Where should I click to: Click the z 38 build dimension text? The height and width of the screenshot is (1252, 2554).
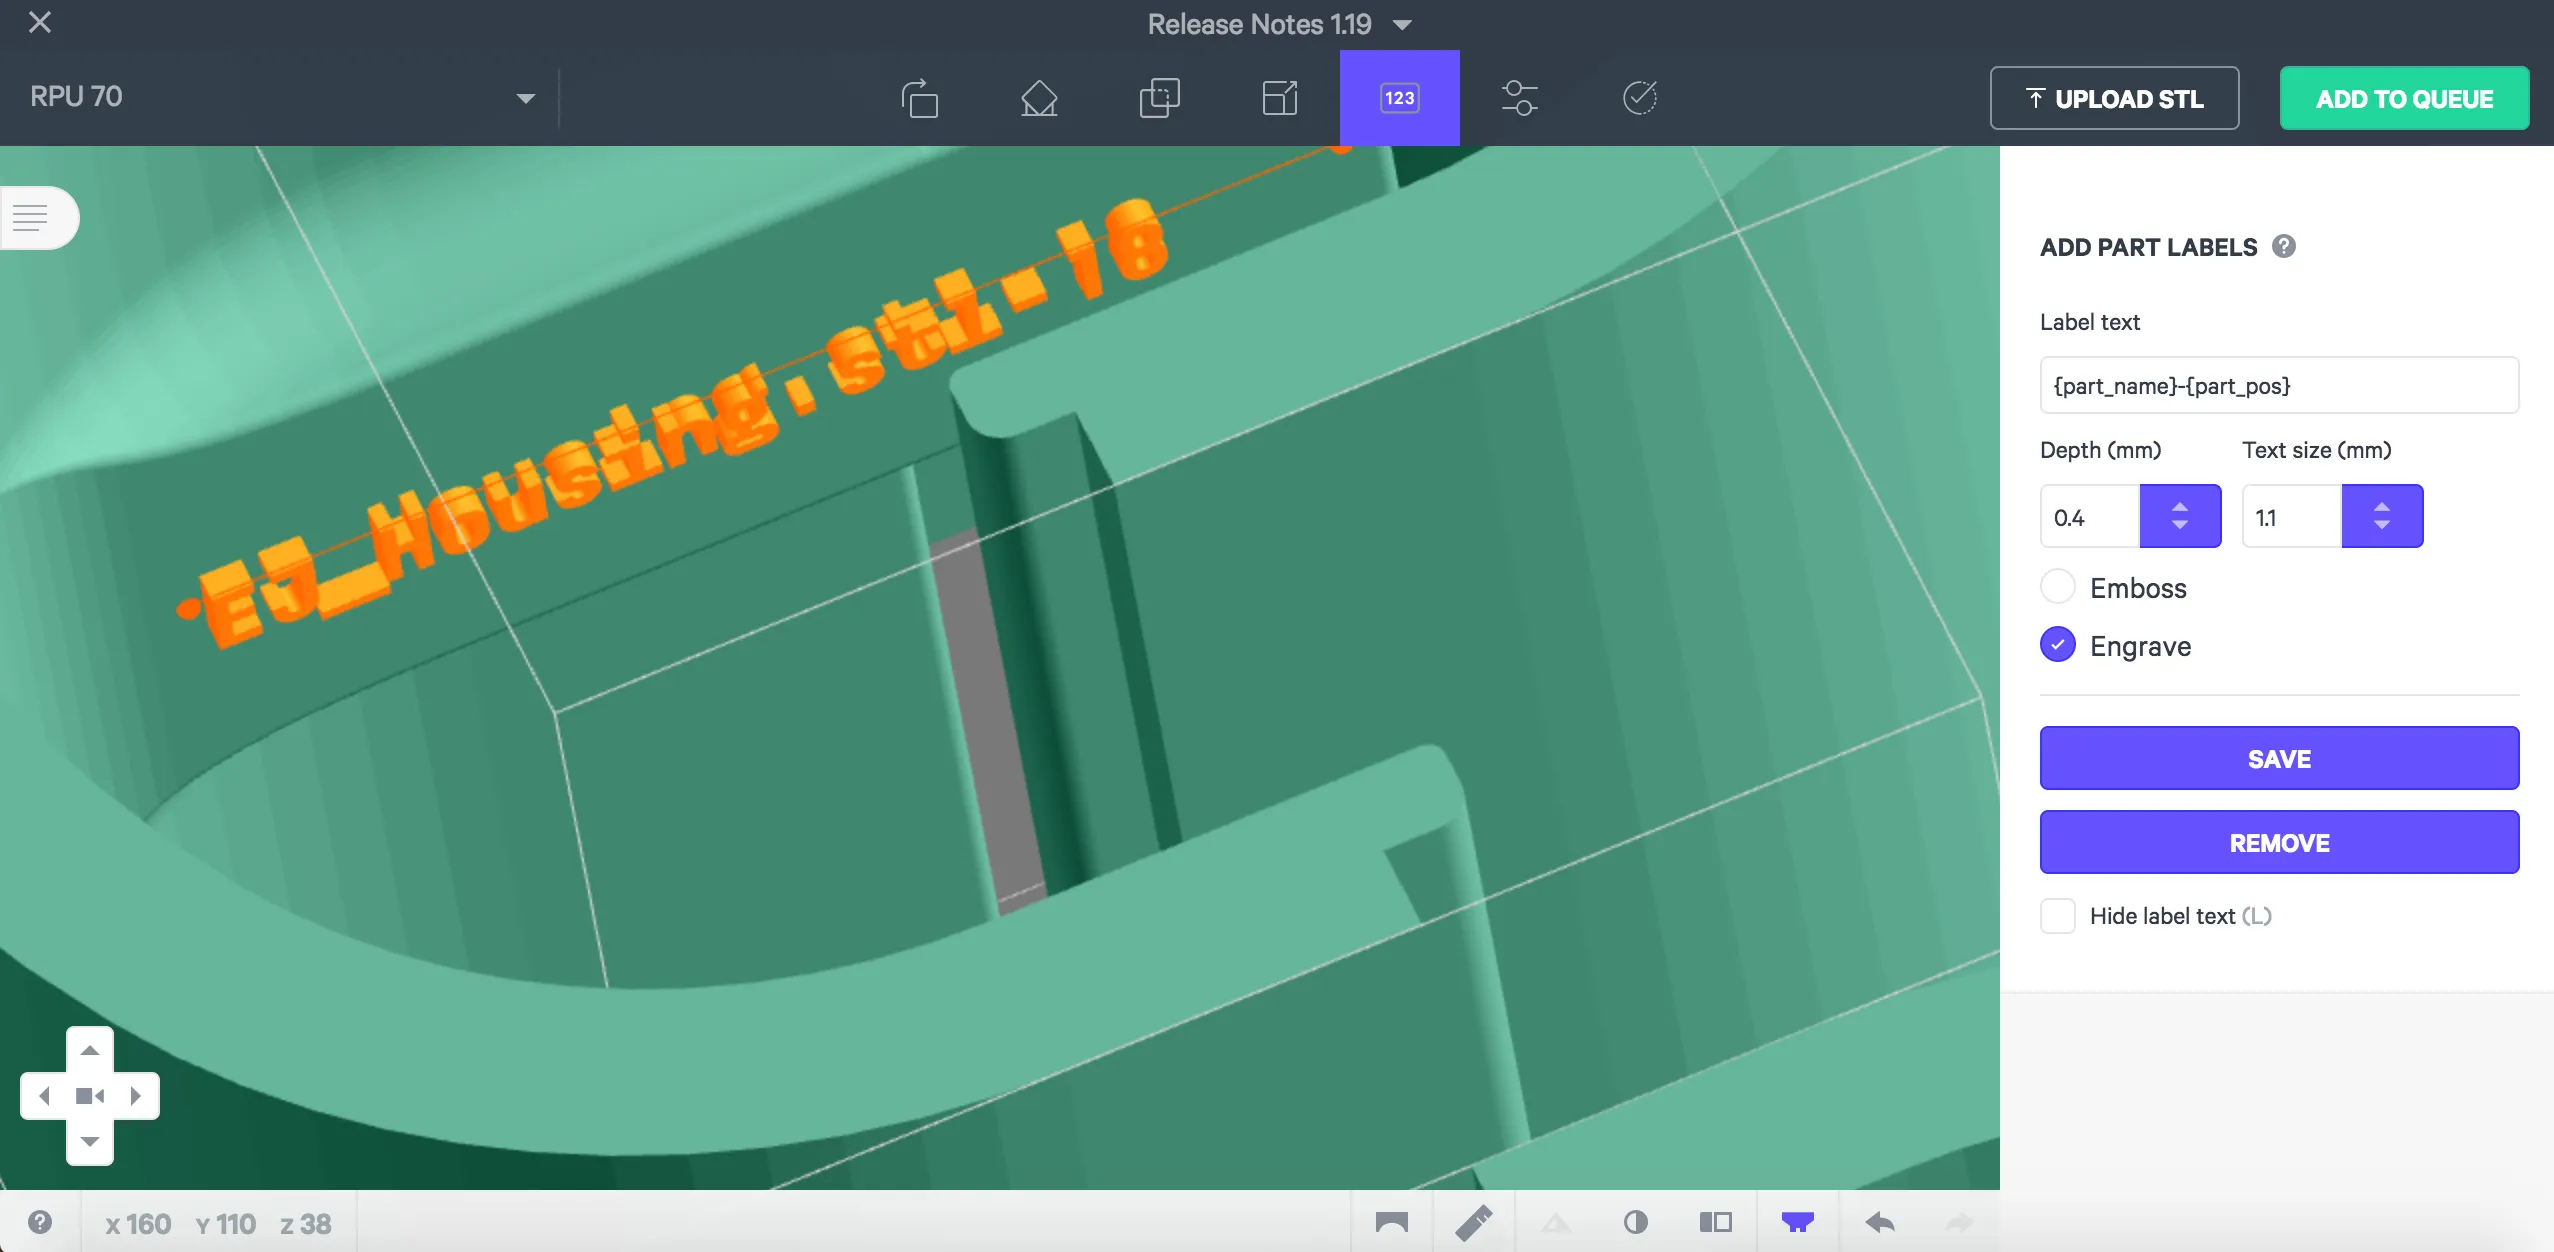click(x=306, y=1224)
